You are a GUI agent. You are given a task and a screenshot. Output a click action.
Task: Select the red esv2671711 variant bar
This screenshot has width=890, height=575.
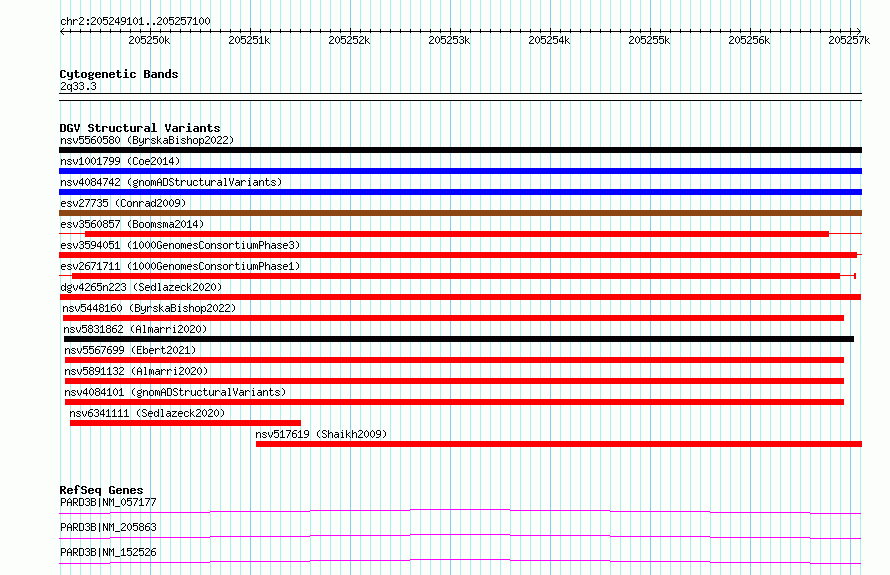pyautogui.click(x=456, y=276)
